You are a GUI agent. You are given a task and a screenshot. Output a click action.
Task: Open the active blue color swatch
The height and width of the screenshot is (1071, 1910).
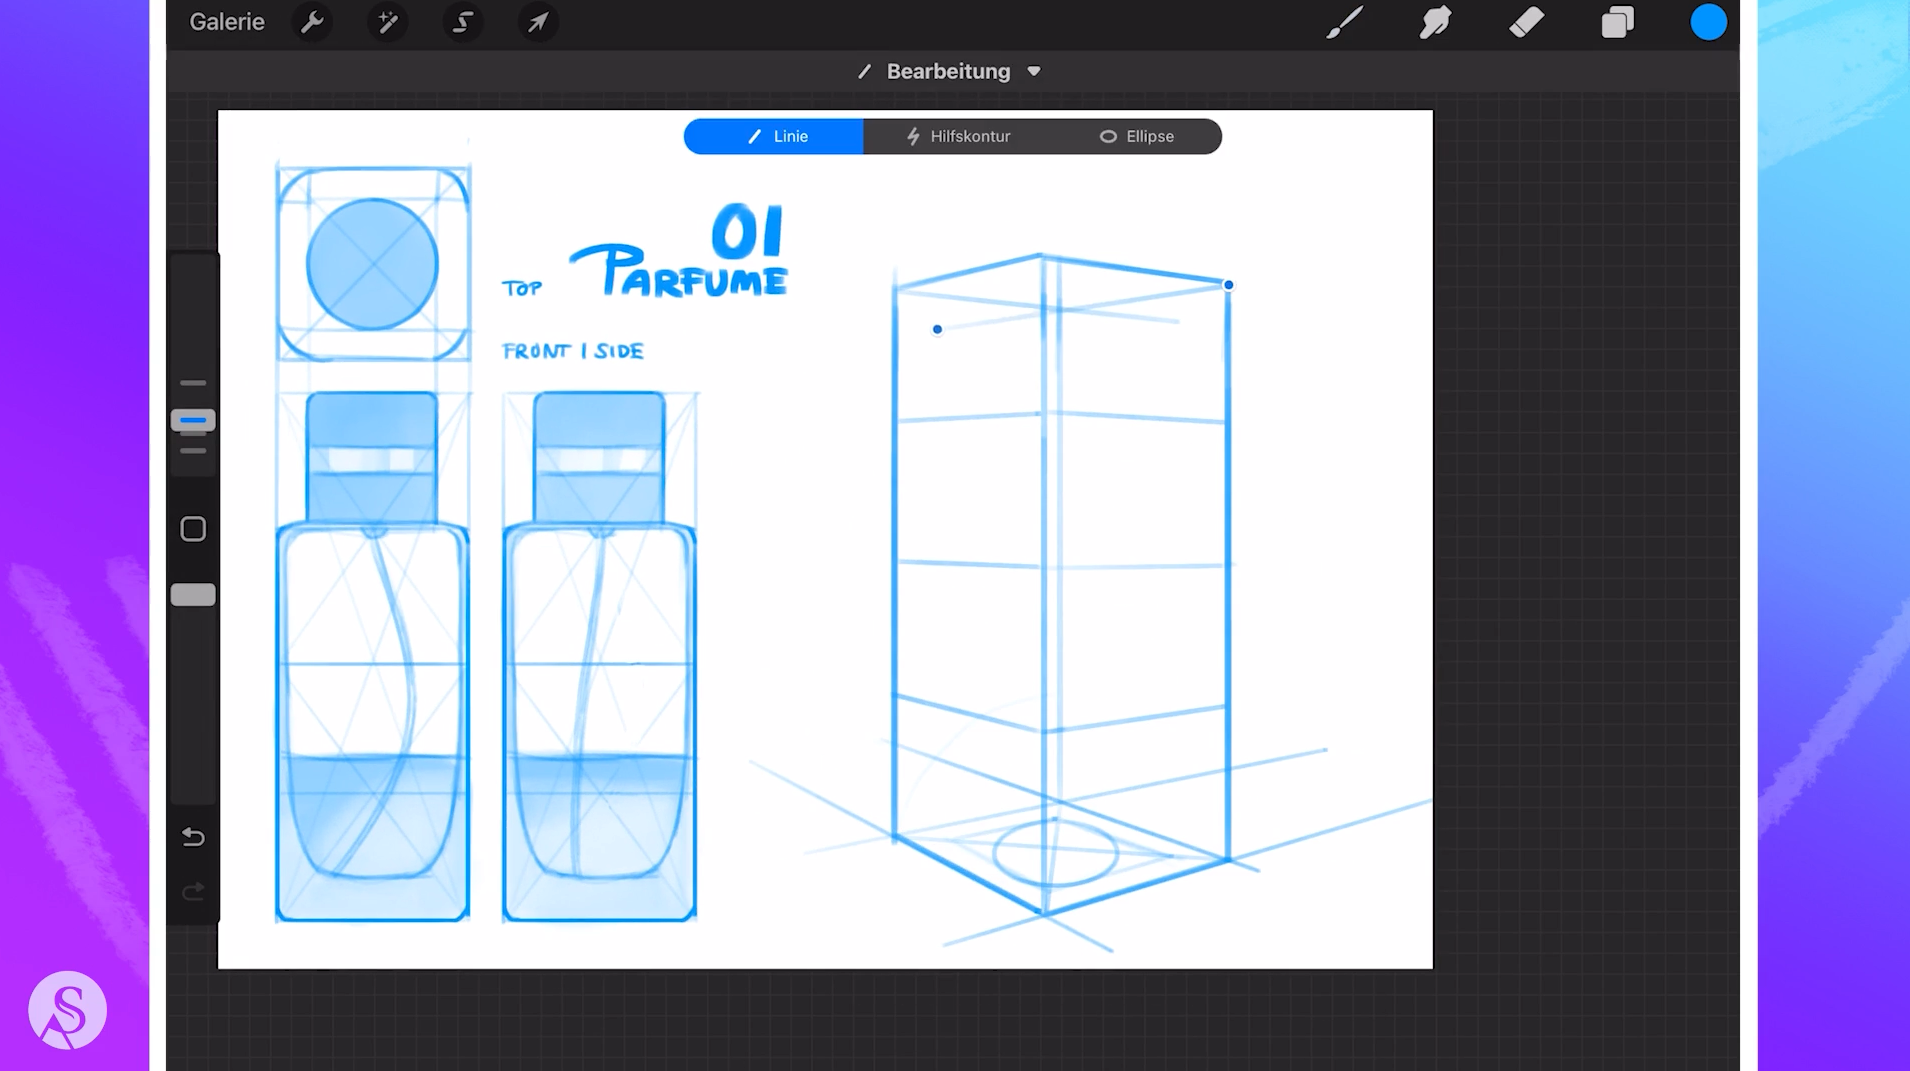1708,22
